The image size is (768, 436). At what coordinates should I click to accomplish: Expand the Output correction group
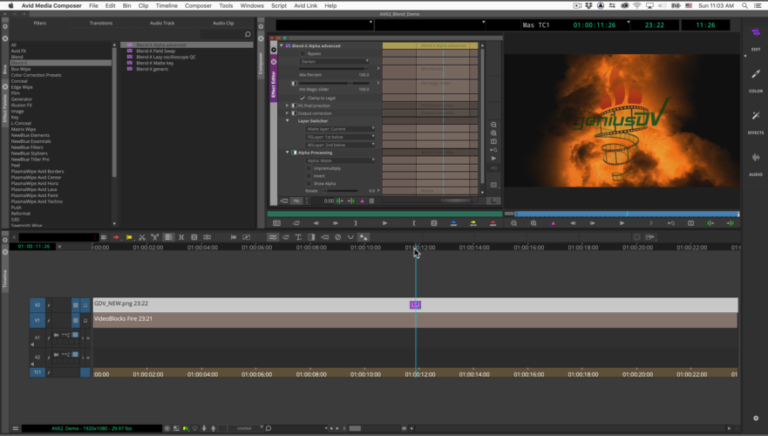(288, 113)
